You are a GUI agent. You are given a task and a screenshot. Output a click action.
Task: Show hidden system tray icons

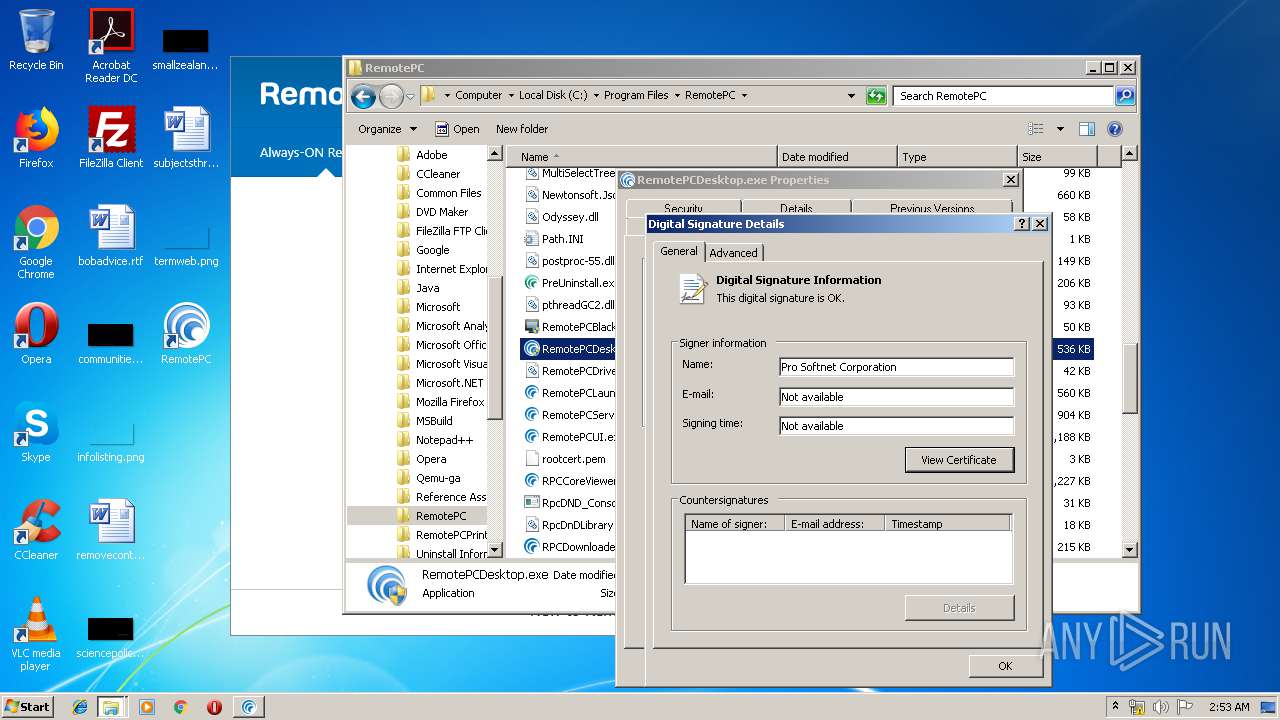click(x=1115, y=707)
